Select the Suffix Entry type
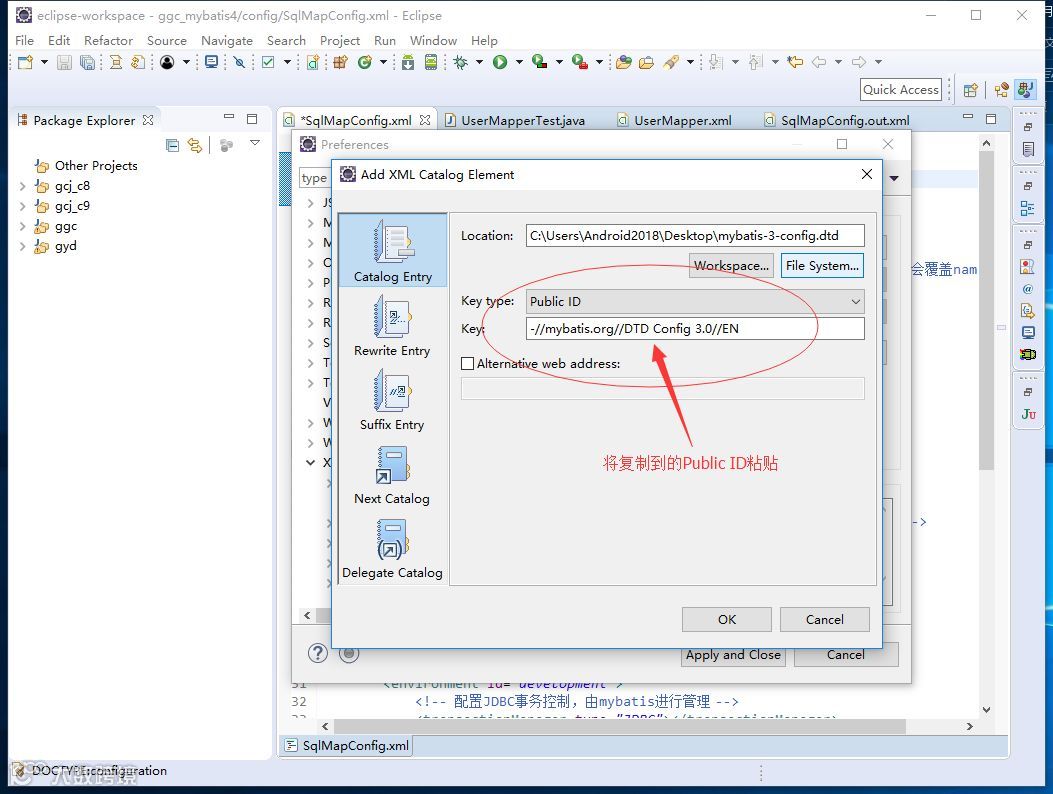Viewport: 1053px width, 794px height. (392, 400)
